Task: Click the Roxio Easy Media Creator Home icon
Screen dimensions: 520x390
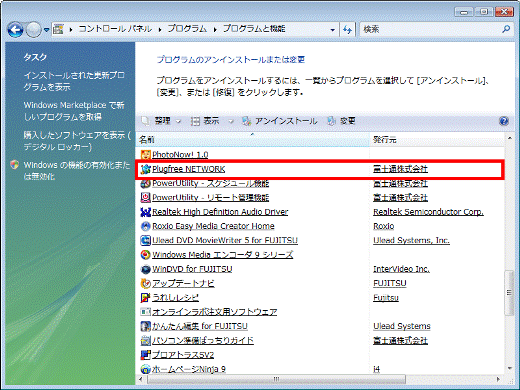Action: click(145, 226)
